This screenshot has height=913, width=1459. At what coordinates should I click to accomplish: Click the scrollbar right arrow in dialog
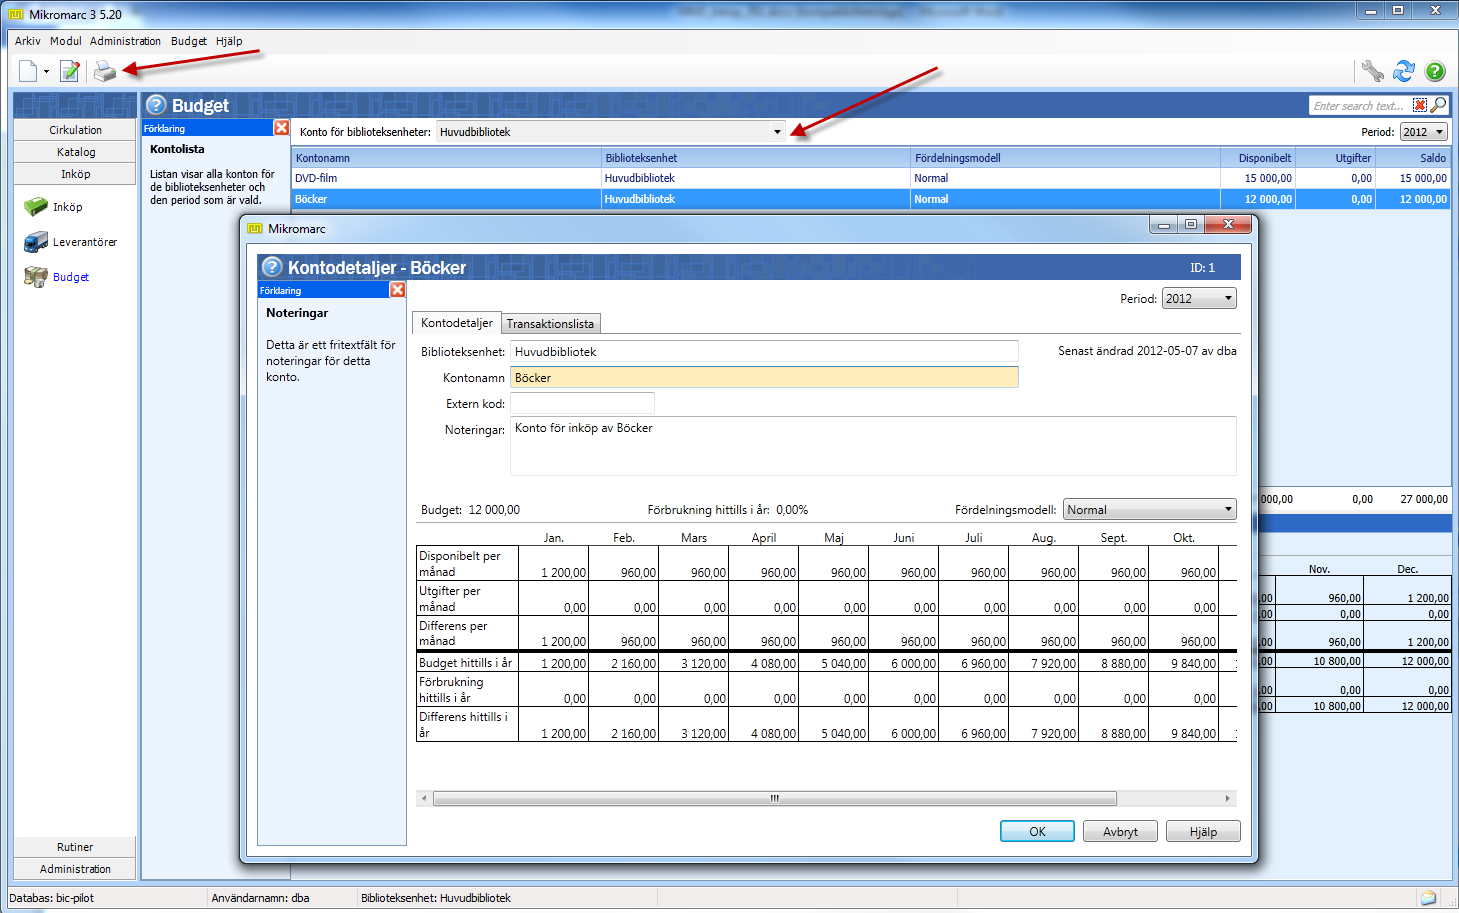(1228, 798)
